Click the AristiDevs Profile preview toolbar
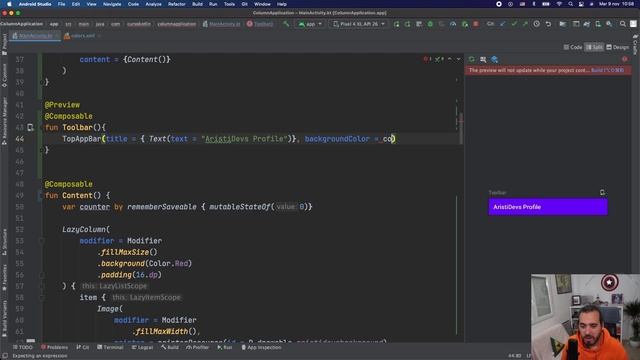Image resolution: width=640 pixels, height=360 pixels. 548,207
